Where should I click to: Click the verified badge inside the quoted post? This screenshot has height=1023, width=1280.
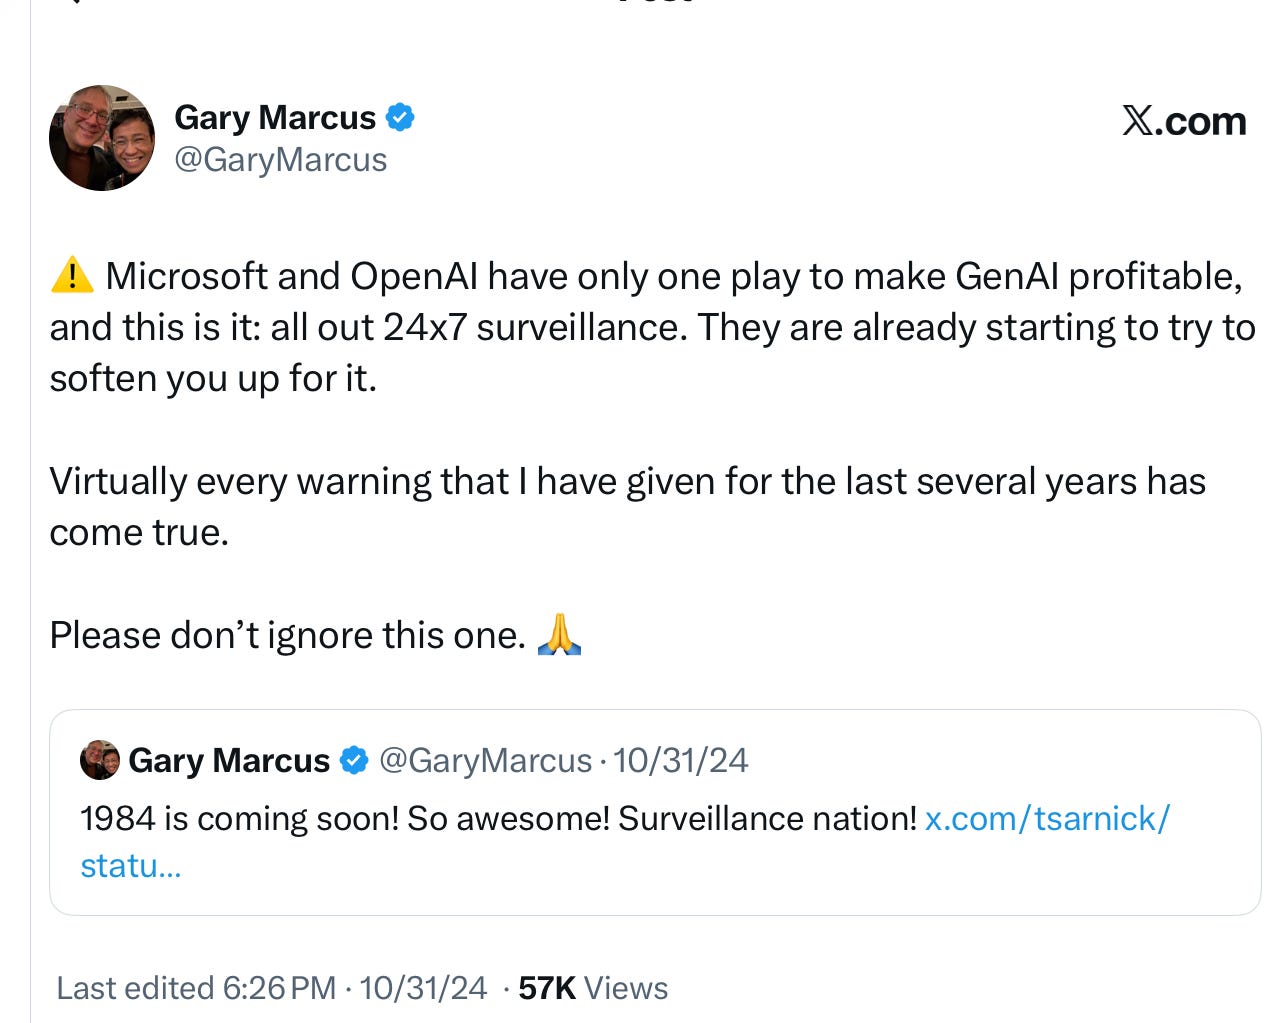coord(354,761)
